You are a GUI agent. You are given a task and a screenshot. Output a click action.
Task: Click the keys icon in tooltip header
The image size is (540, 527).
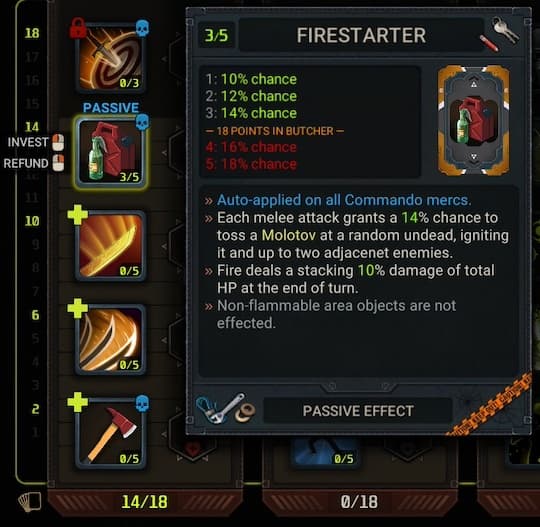tap(506, 30)
